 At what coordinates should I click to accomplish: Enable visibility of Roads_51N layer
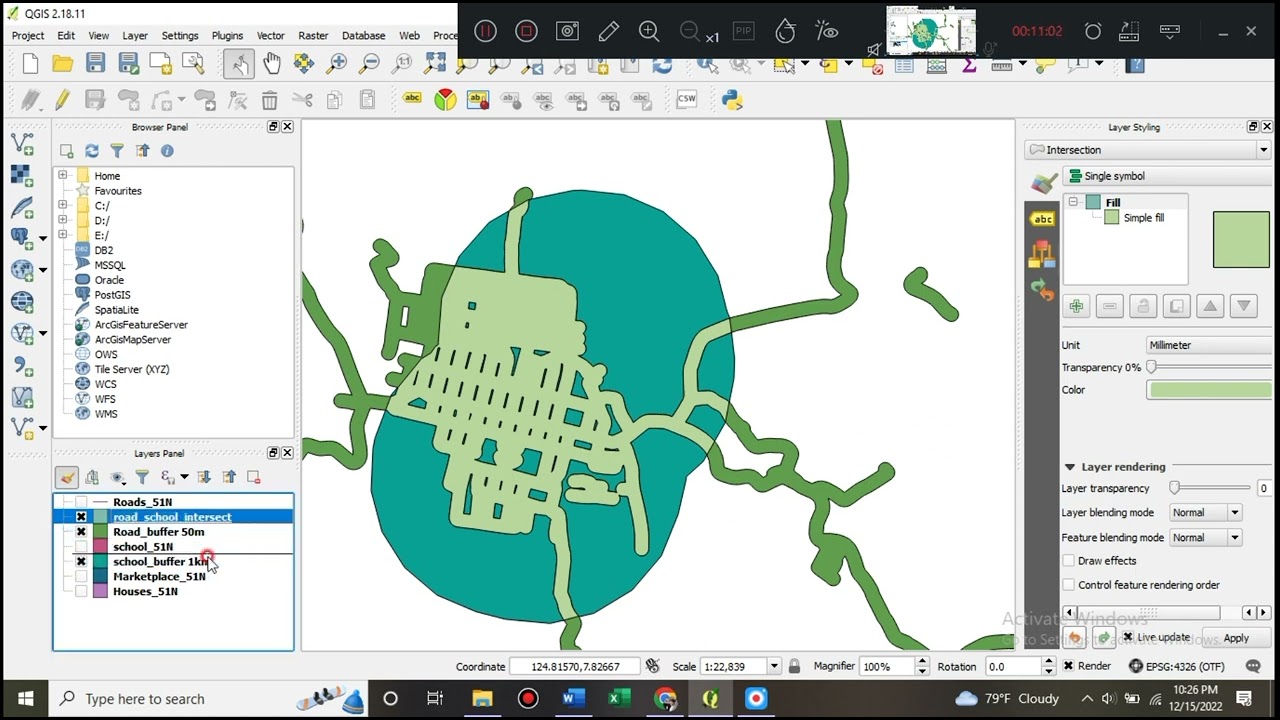[81, 502]
